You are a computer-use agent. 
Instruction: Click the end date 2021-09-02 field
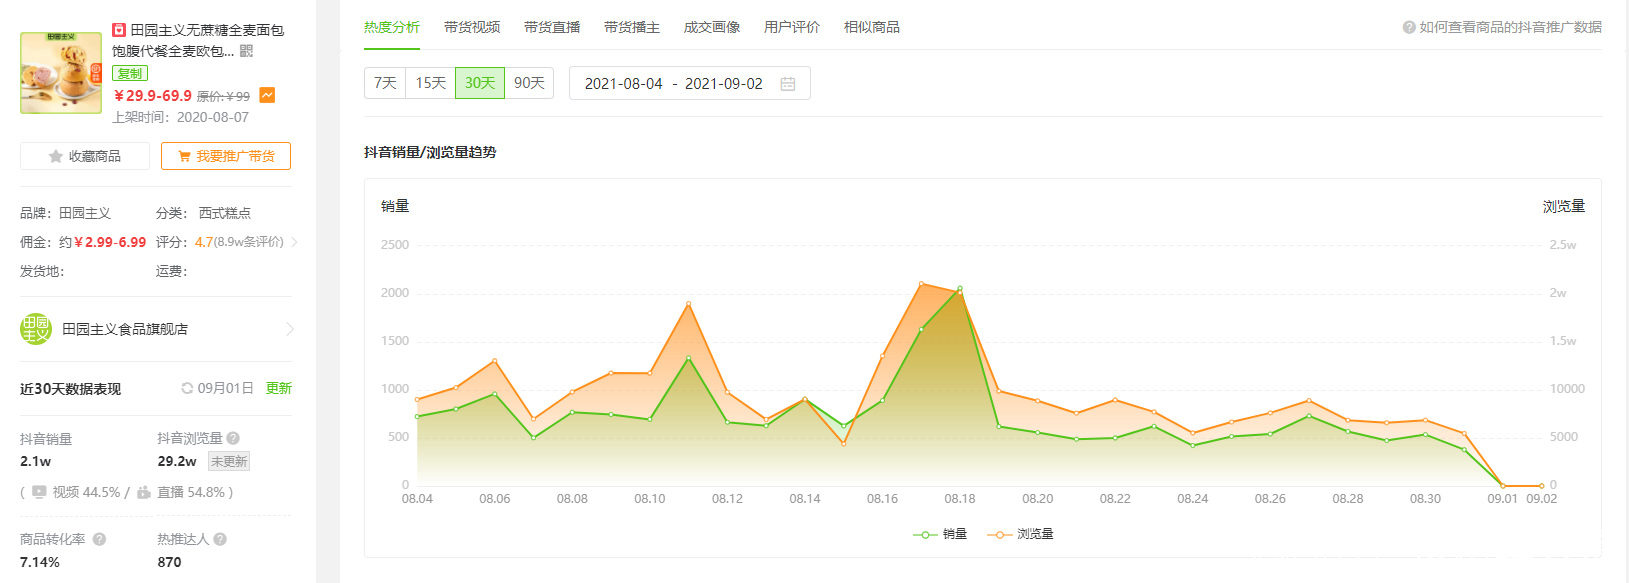[724, 84]
